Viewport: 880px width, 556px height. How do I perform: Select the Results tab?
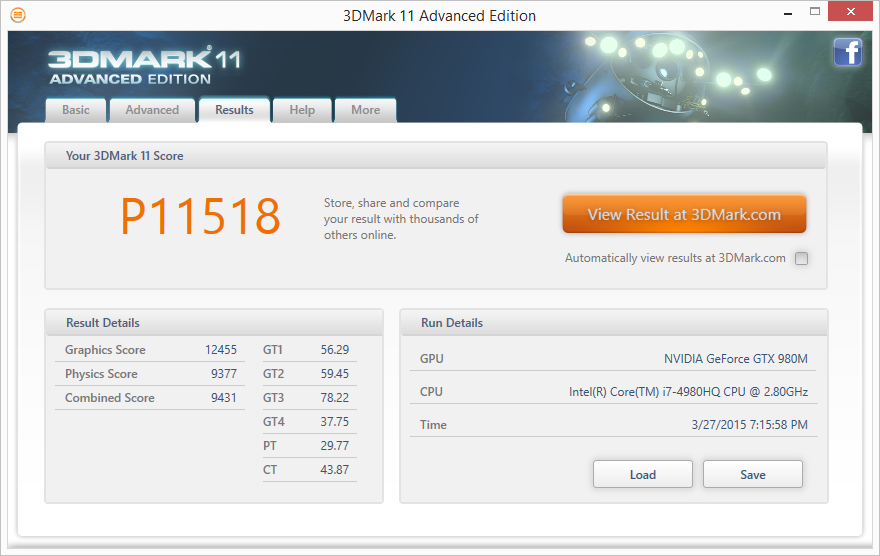234,110
